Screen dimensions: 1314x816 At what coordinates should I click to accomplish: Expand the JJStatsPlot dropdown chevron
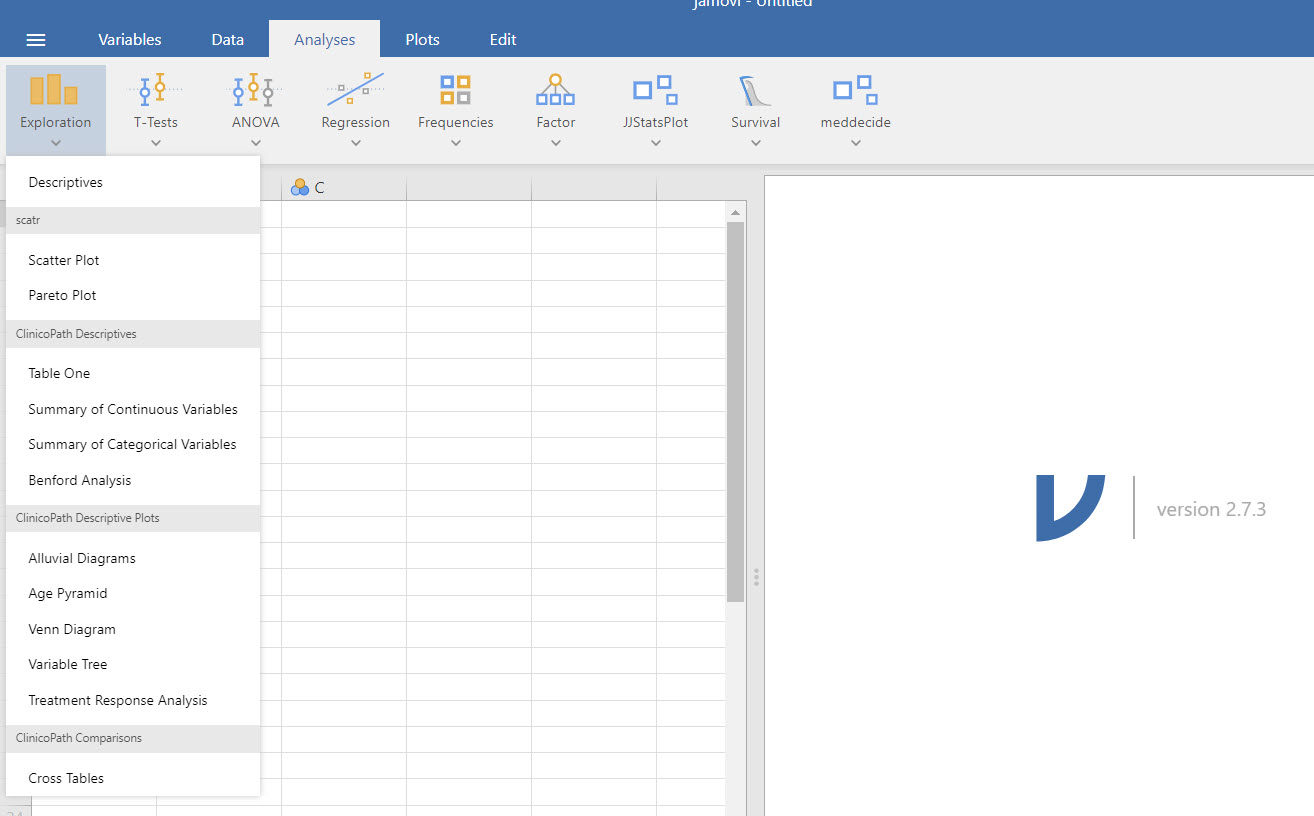click(x=656, y=143)
